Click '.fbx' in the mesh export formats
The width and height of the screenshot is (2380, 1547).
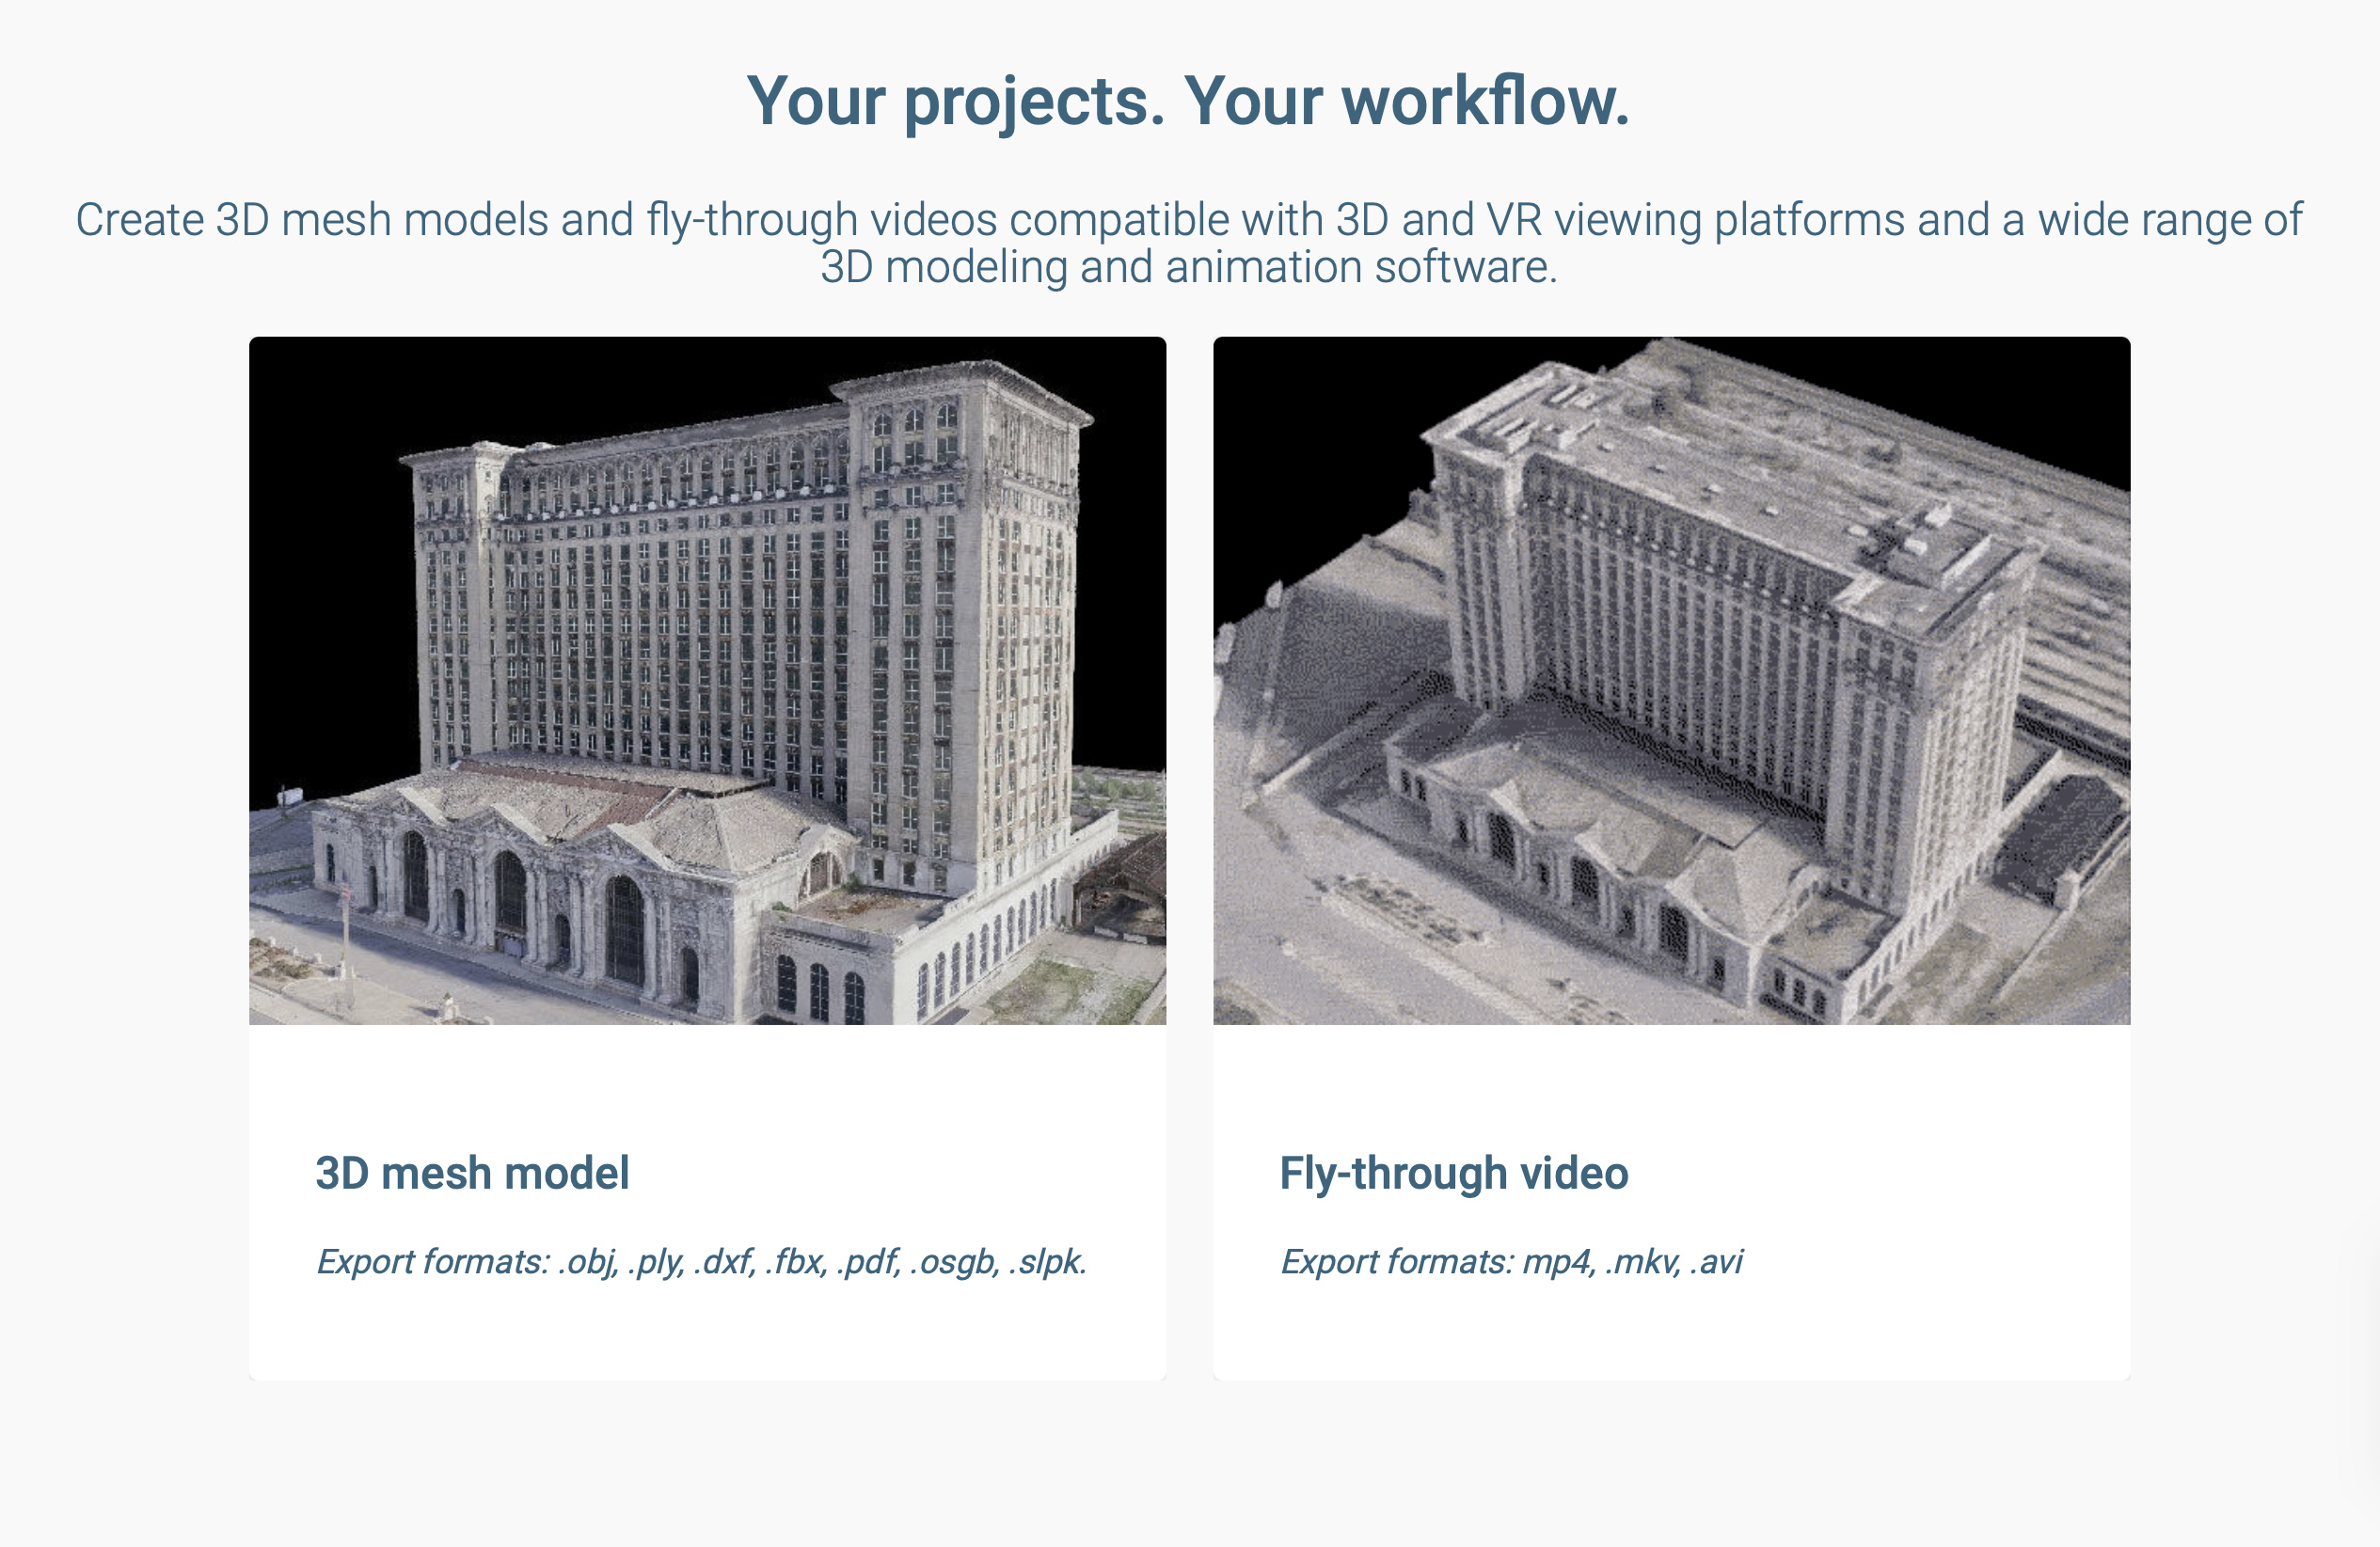pyautogui.click(x=796, y=1262)
